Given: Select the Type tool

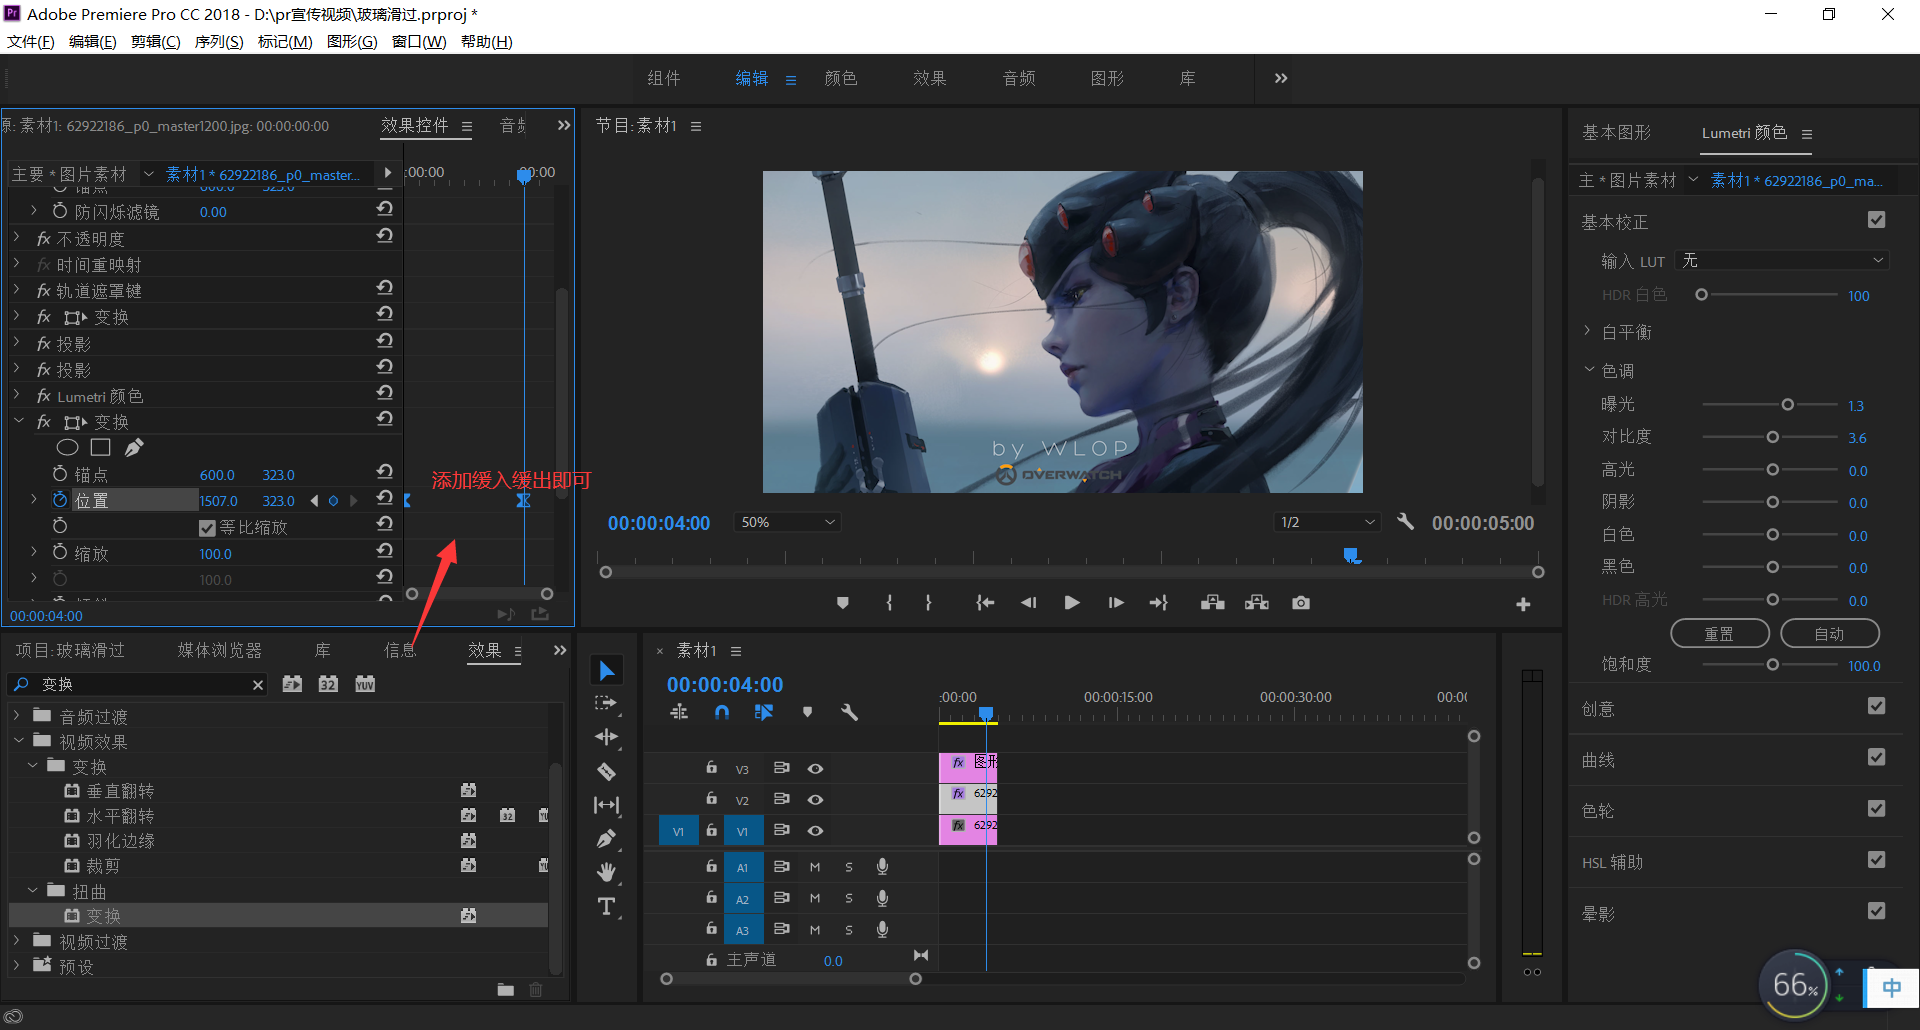Looking at the screenshot, I should tap(606, 907).
